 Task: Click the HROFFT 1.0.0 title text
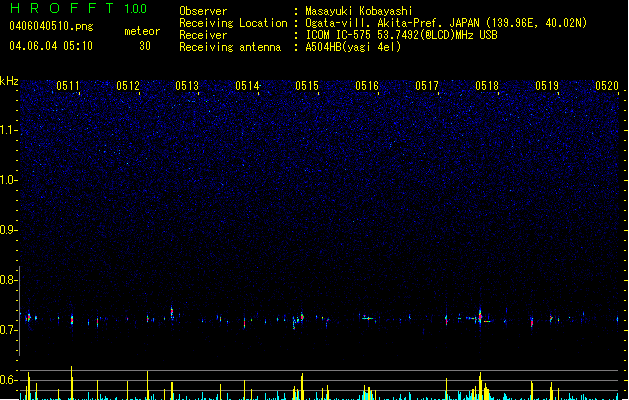point(78,8)
